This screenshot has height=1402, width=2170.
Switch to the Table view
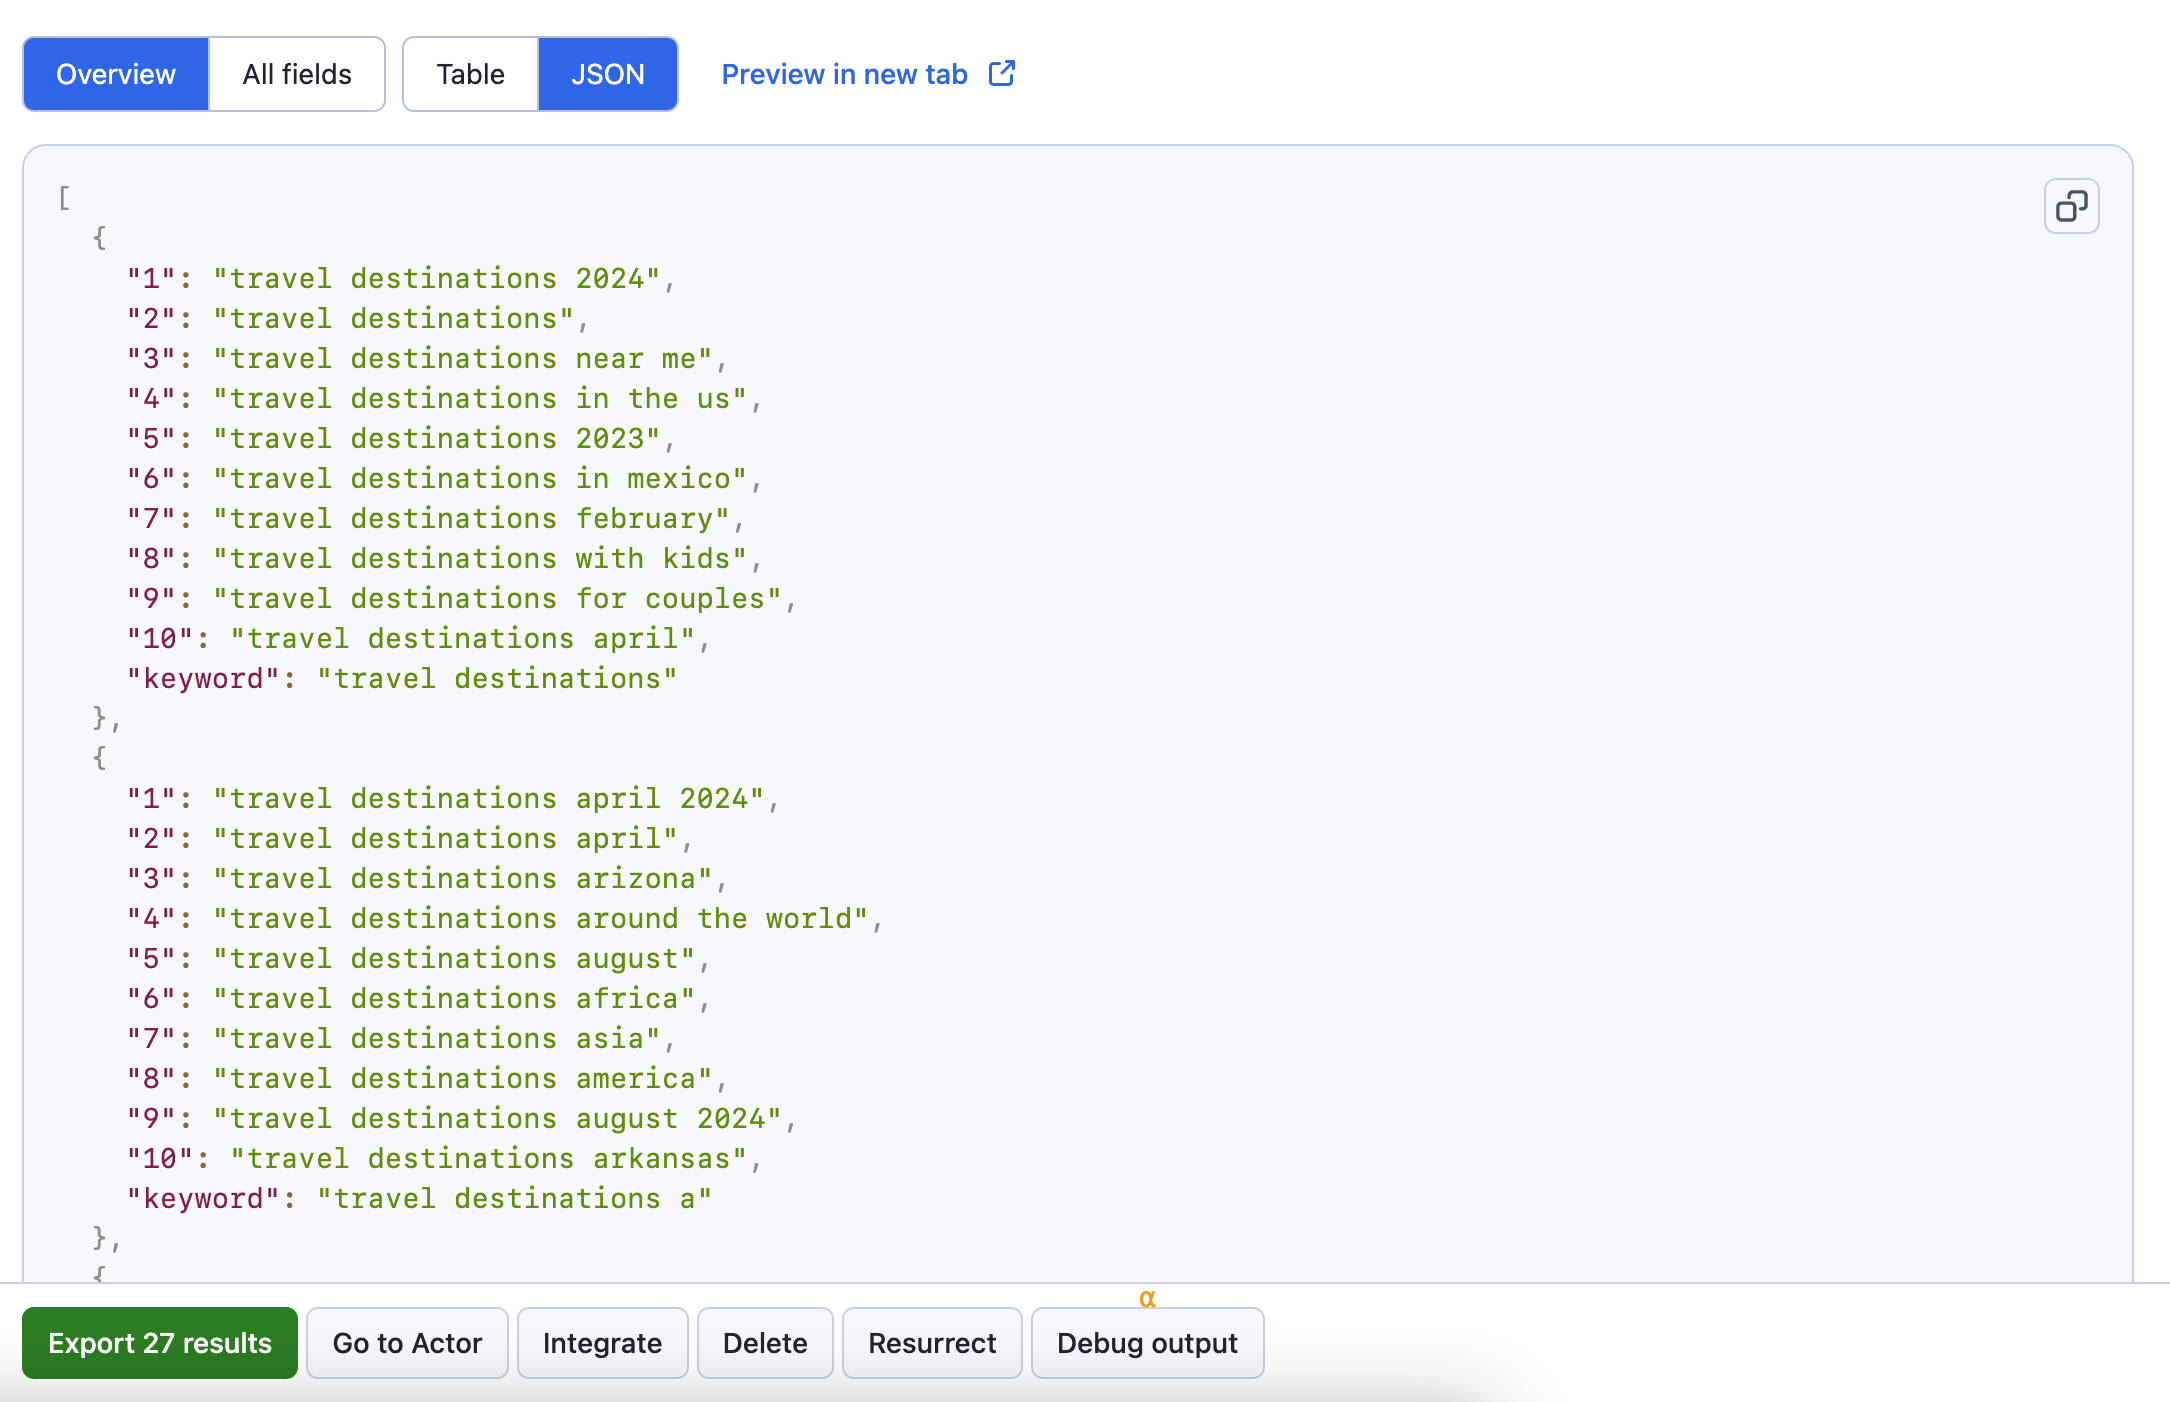[470, 73]
